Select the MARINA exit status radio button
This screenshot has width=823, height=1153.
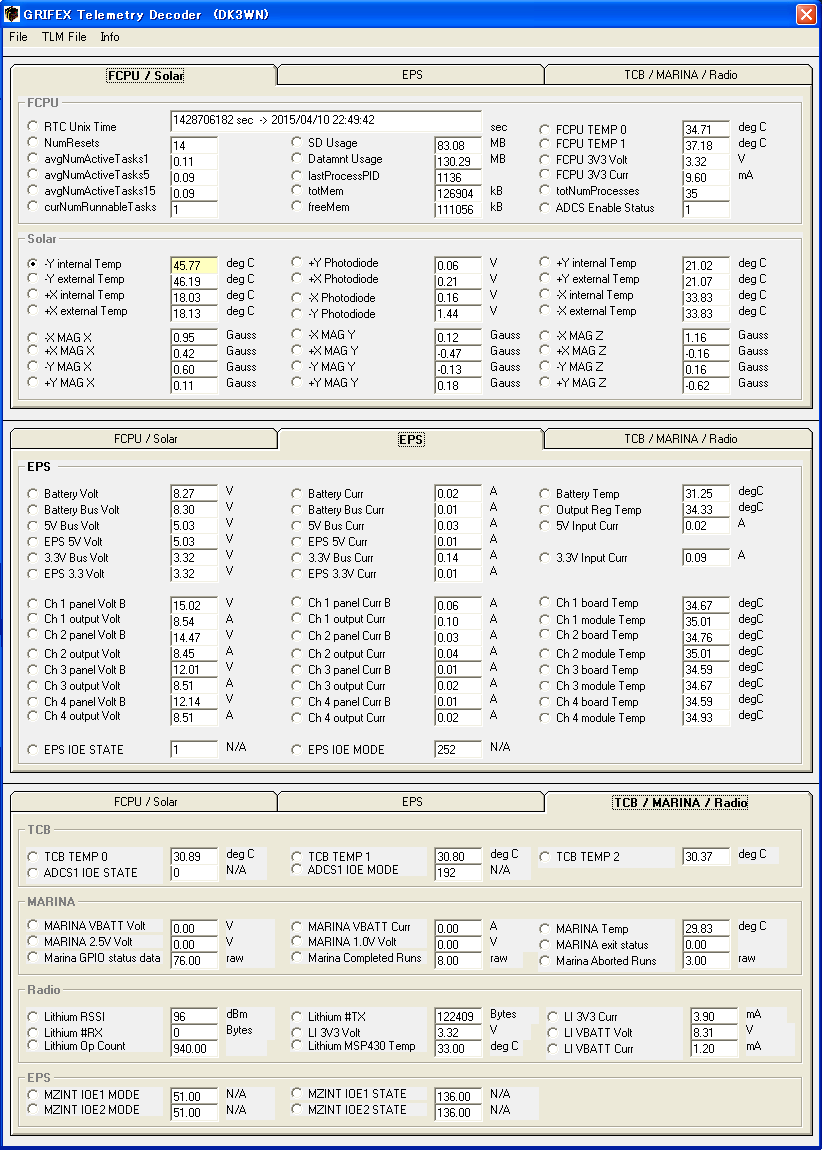tap(544, 944)
